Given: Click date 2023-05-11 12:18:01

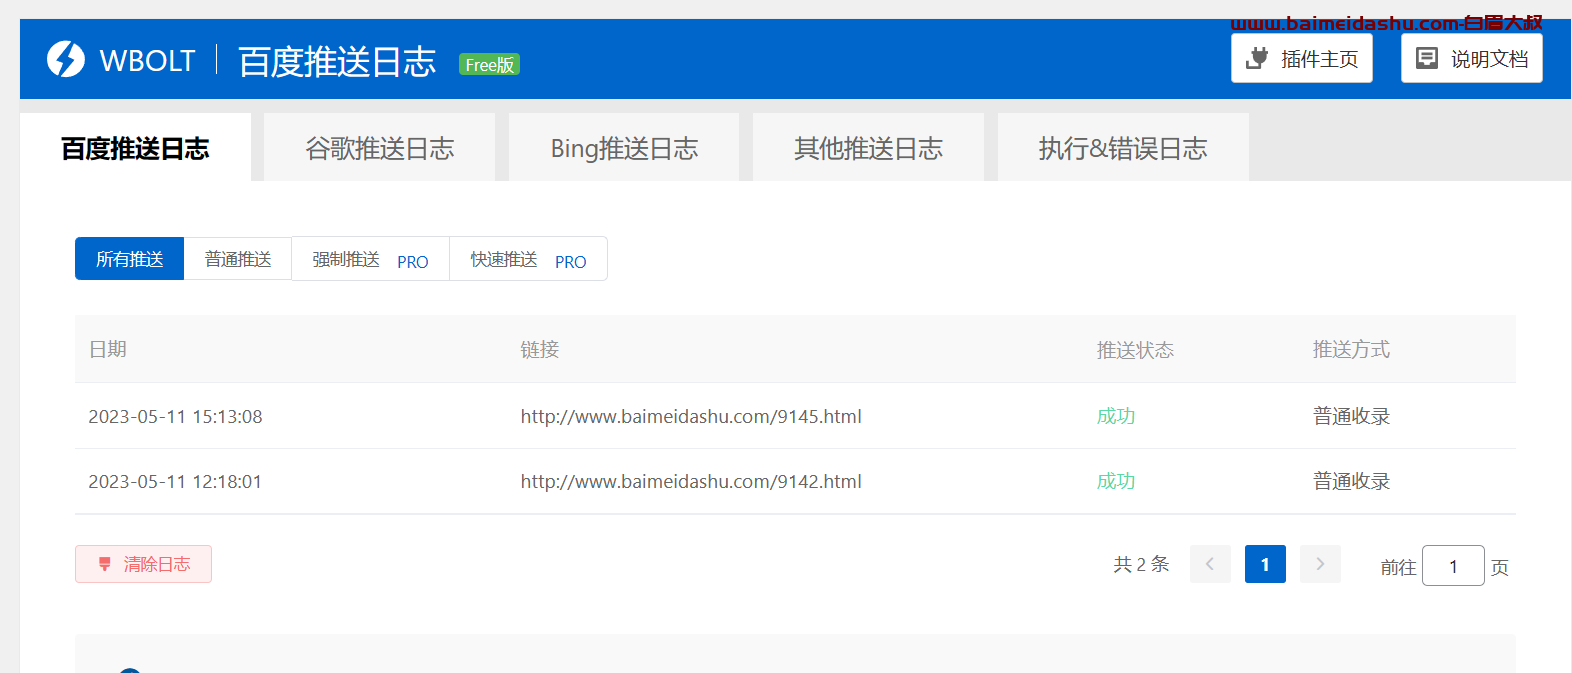Looking at the screenshot, I should pyautogui.click(x=175, y=481).
